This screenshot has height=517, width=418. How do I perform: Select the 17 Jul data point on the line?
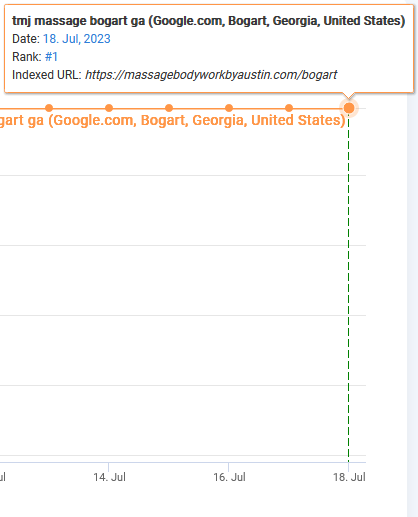pyautogui.click(x=289, y=108)
